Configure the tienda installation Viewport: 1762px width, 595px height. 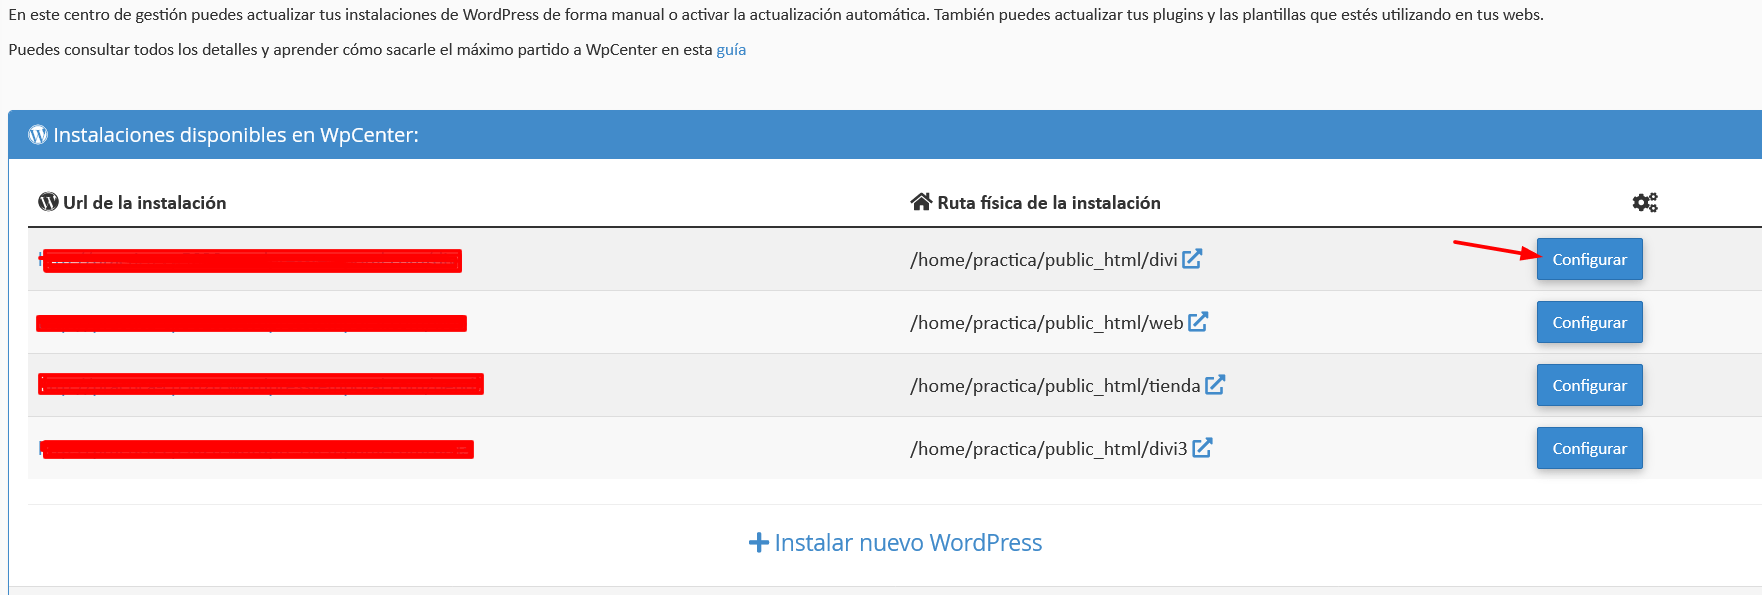(x=1589, y=385)
